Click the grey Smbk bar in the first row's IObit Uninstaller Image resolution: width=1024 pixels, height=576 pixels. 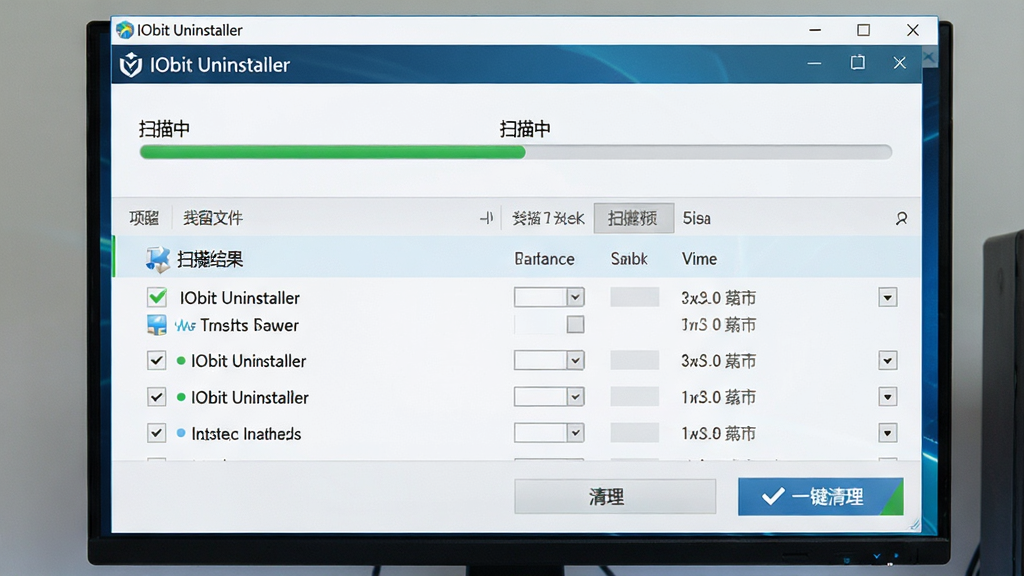tap(635, 297)
